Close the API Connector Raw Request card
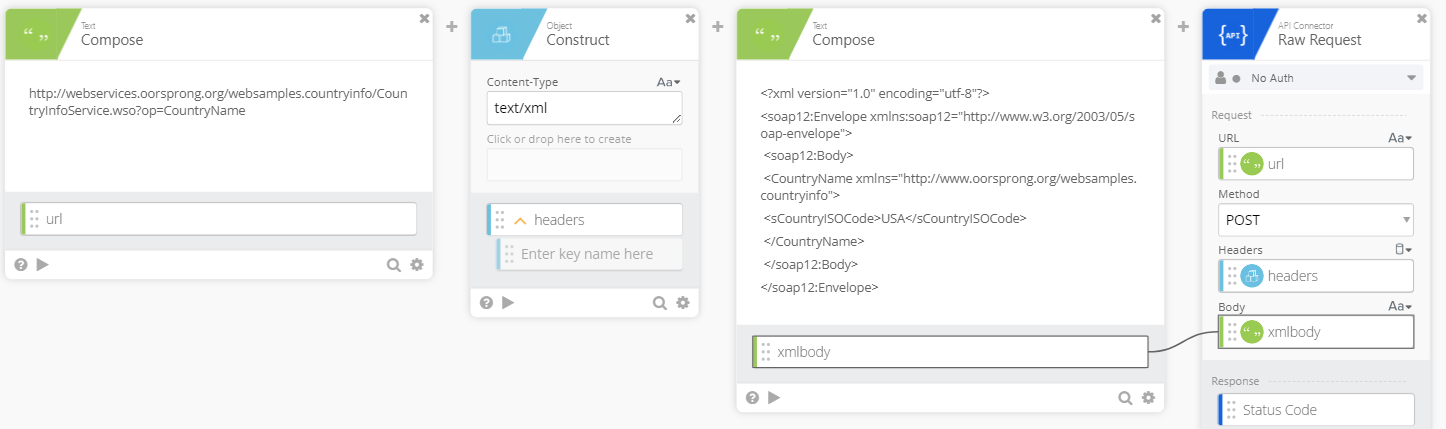1446x429 pixels. pyautogui.click(x=1422, y=18)
